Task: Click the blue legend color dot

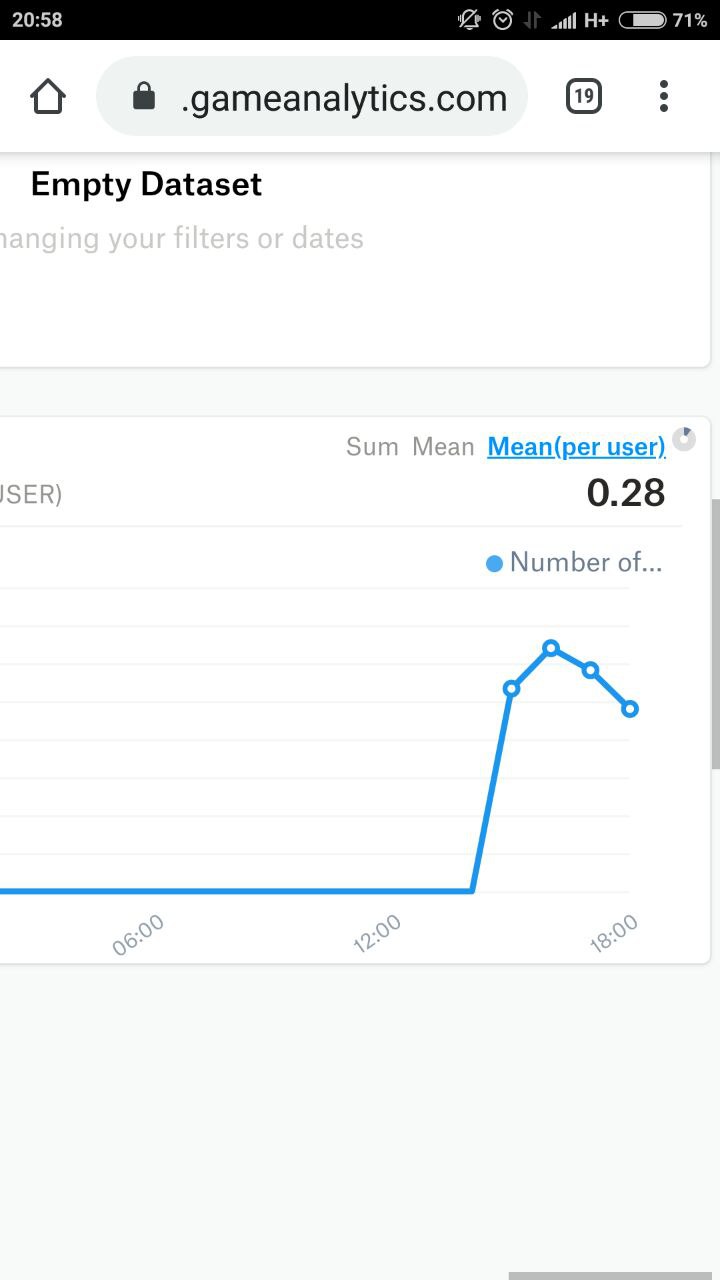Action: pos(494,564)
